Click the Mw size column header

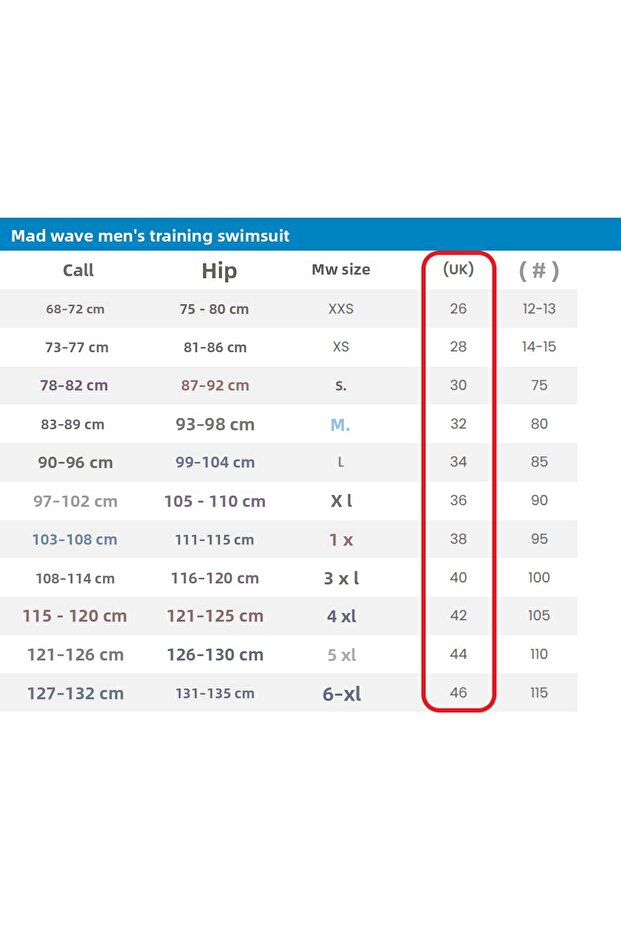tap(341, 269)
